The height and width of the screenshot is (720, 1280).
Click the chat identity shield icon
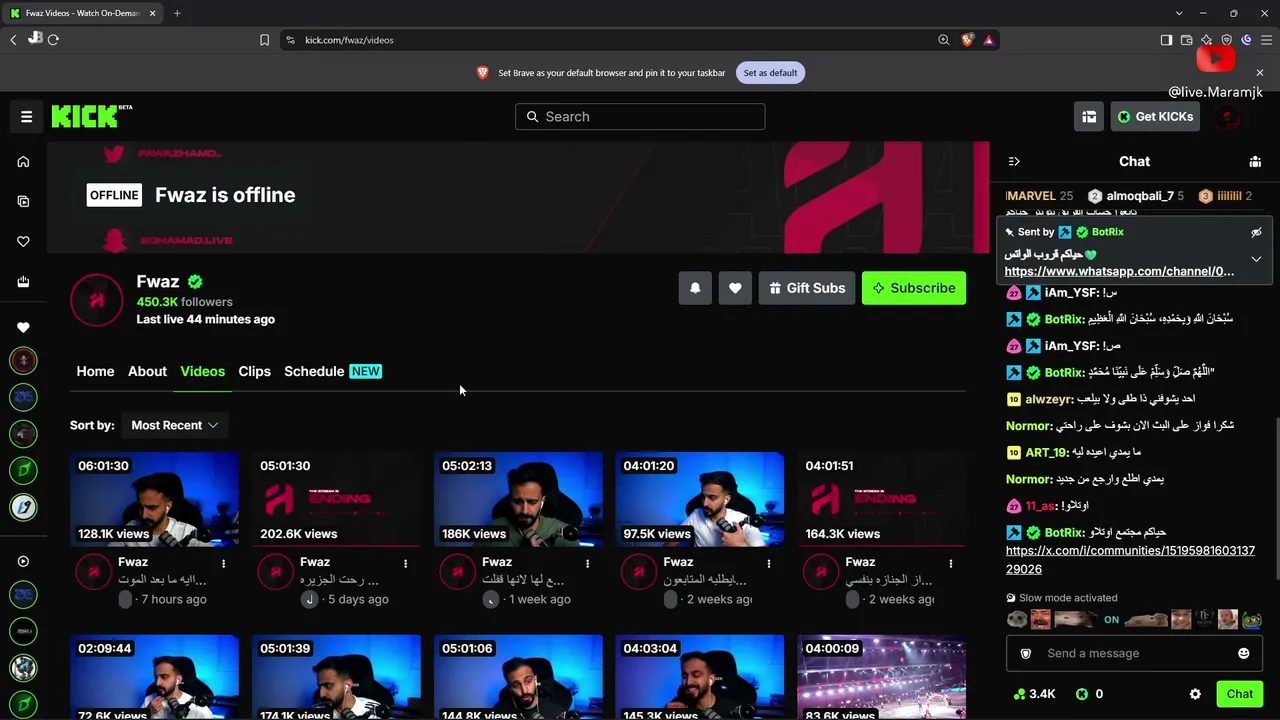[1025, 653]
